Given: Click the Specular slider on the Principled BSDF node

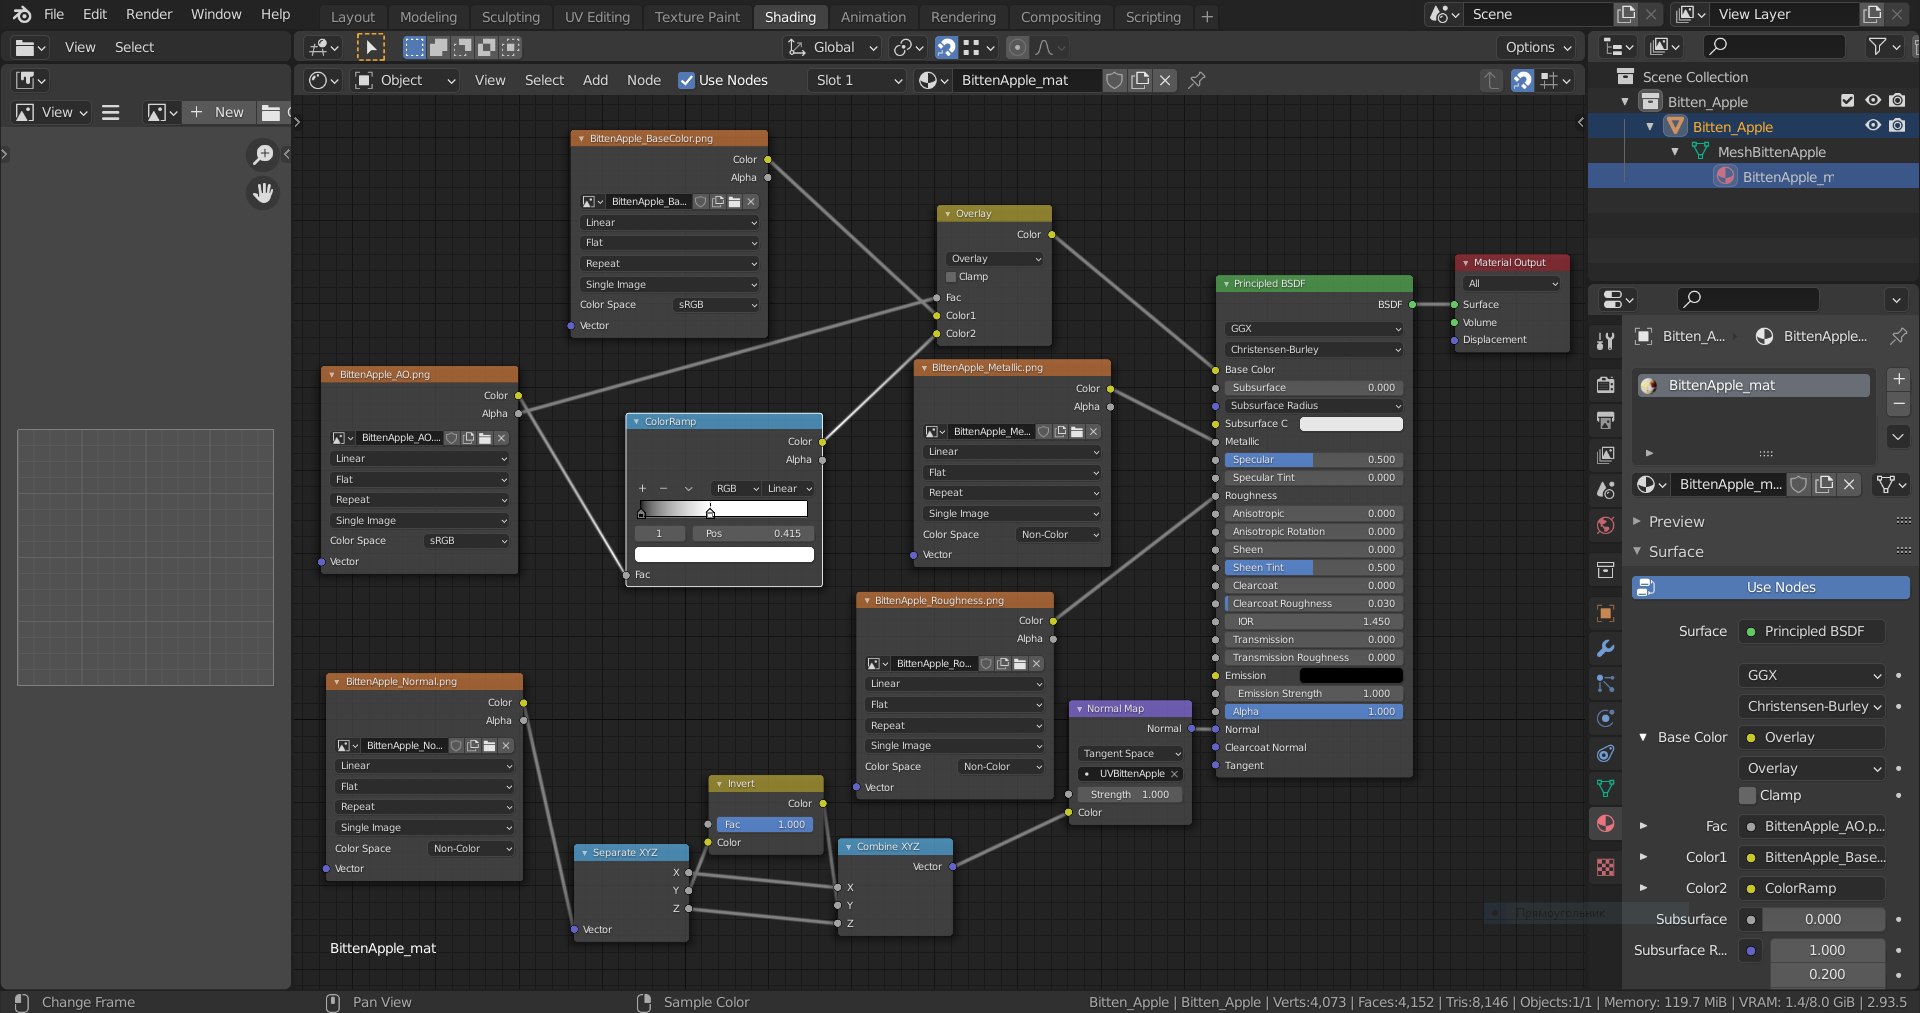Looking at the screenshot, I should point(1313,460).
